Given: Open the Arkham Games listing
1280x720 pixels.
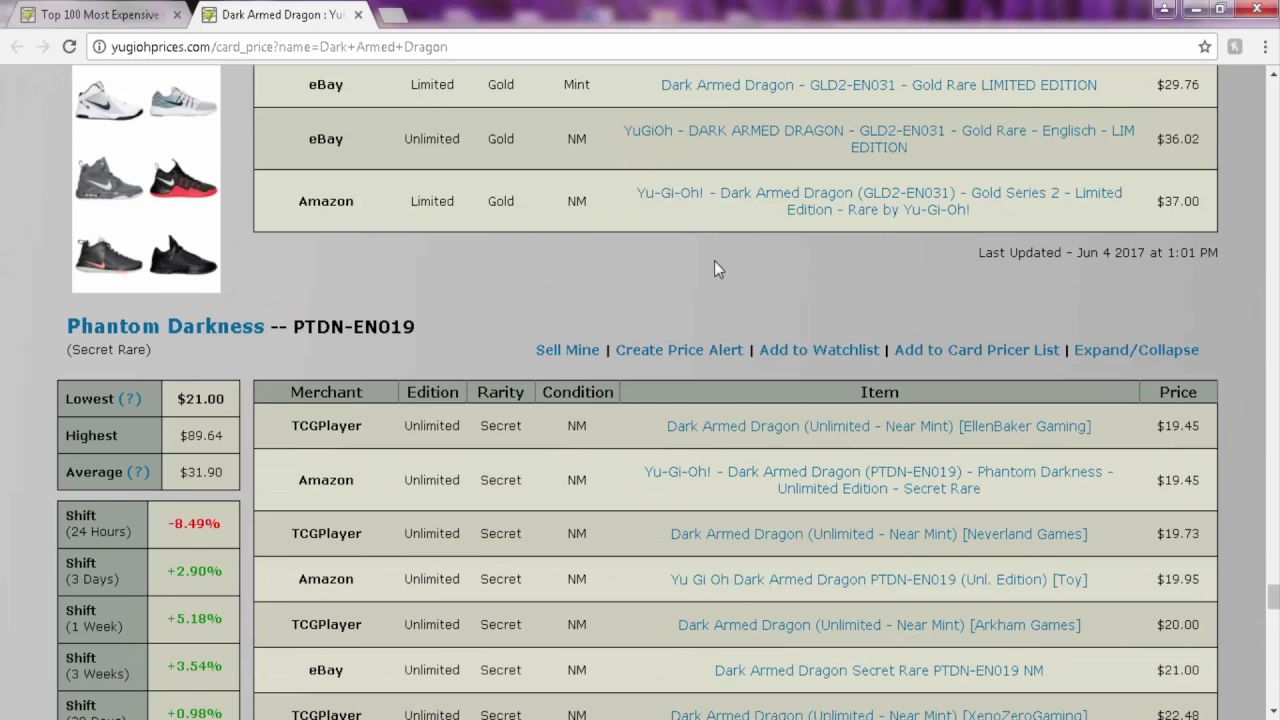Looking at the screenshot, I should click(x=879, y=625).
